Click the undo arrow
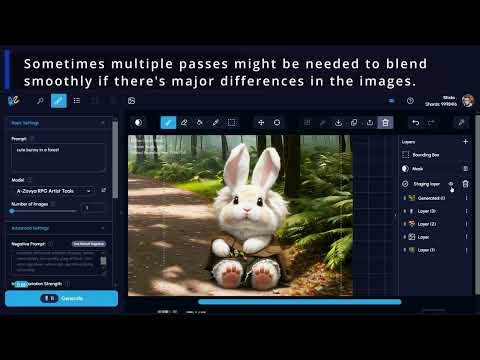Screen dimensions: 480x360 pos(416,123)
